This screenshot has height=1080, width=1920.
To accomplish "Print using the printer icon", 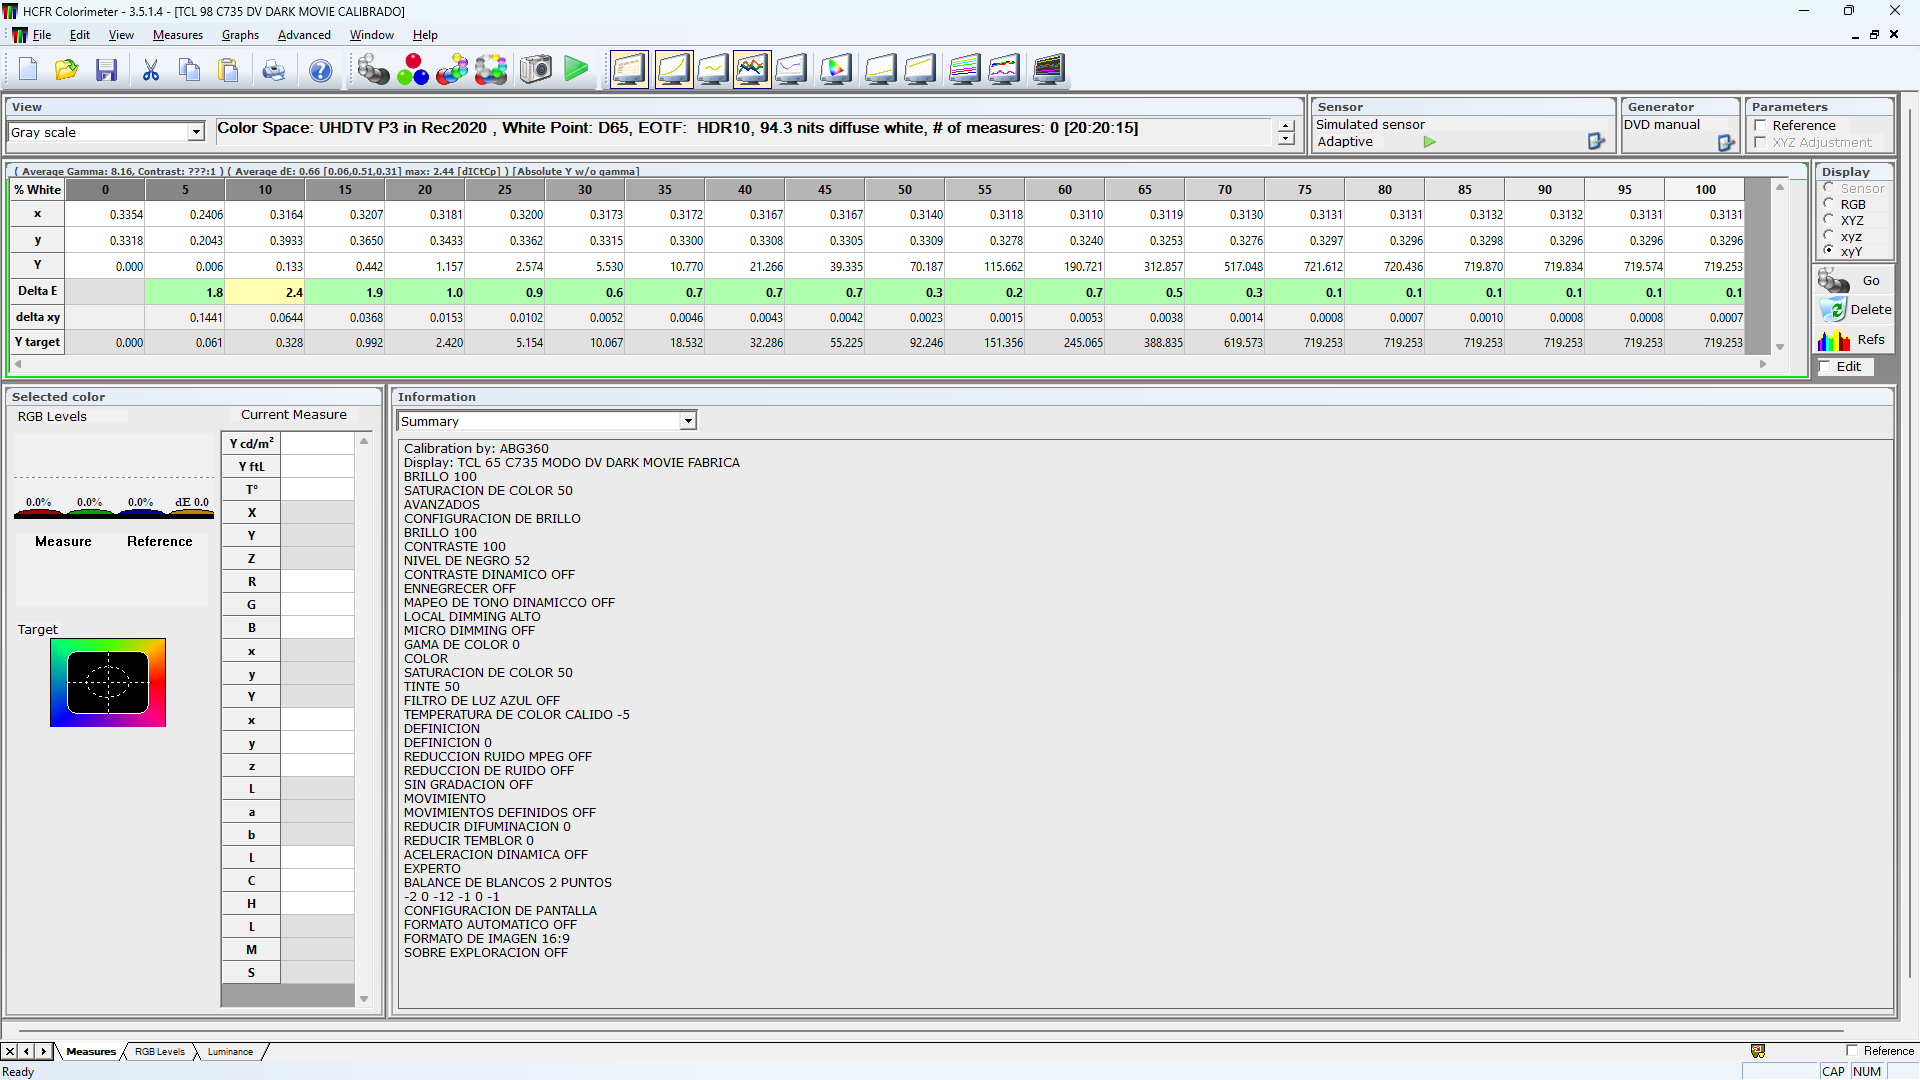I will pos(273,70).
